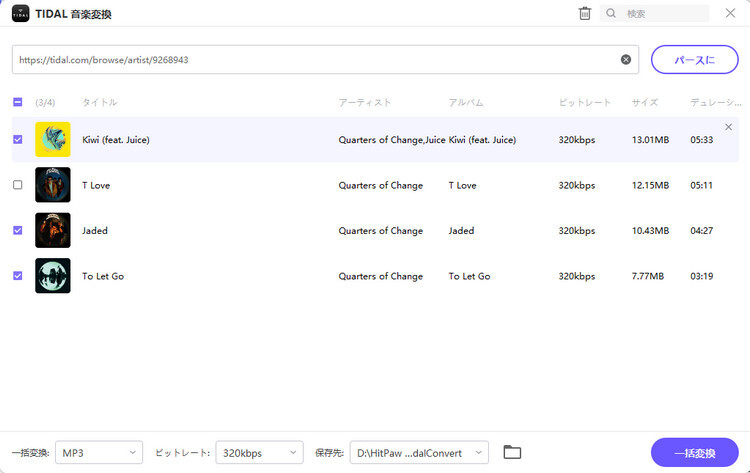
Task: Click the duration value "05:11"
Action: pos(701,185)
